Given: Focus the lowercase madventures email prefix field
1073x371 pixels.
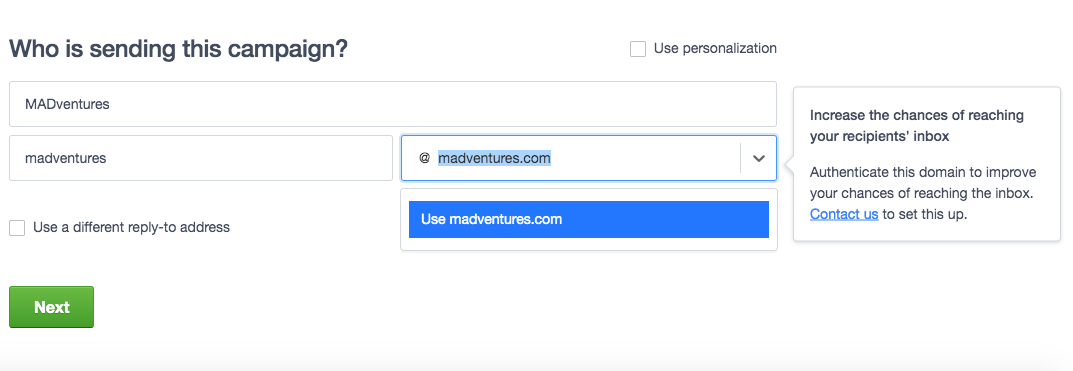Looking at the screenshot, I should (201, 158).
